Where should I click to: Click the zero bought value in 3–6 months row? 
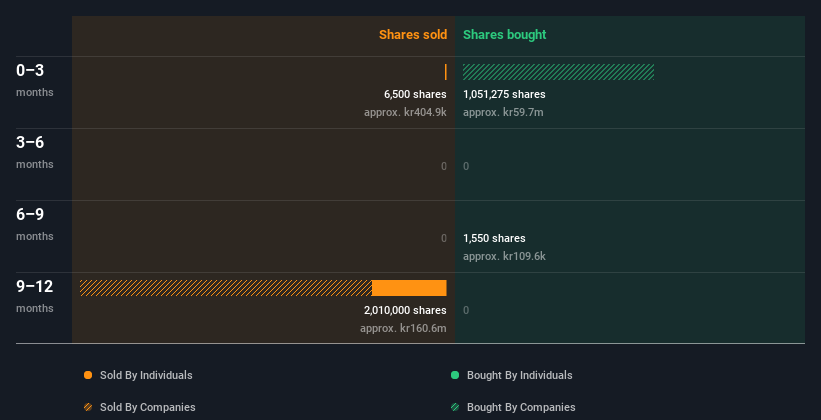coord(466,167)
